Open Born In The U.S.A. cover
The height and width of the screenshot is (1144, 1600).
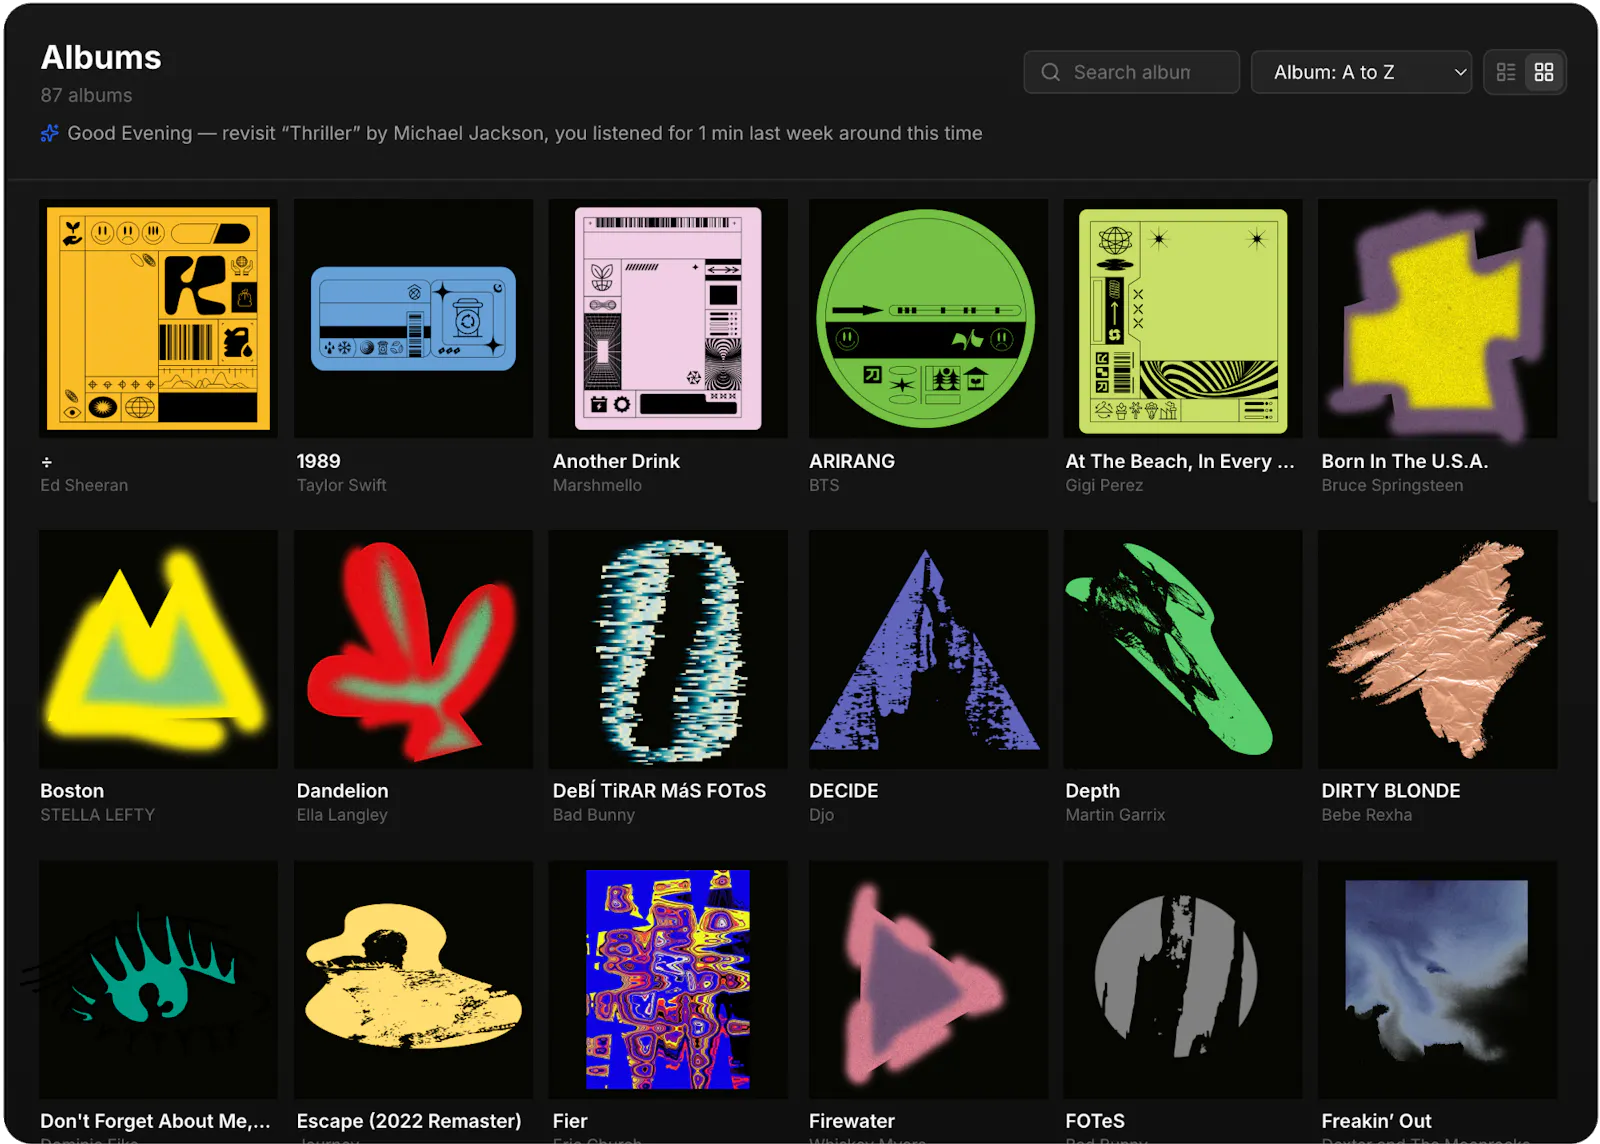(1438, 318)
